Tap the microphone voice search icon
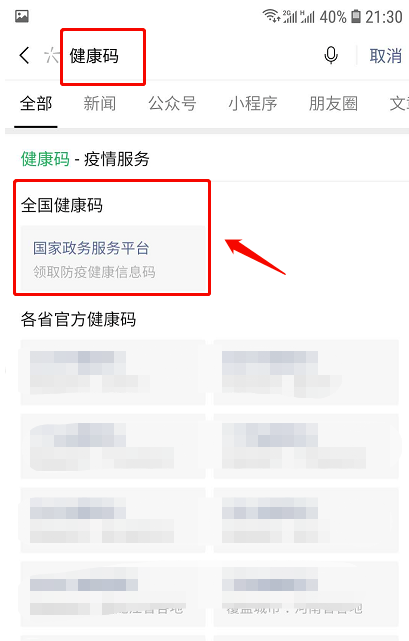Viewport: 409px width, 641px height. coord(331,55)
